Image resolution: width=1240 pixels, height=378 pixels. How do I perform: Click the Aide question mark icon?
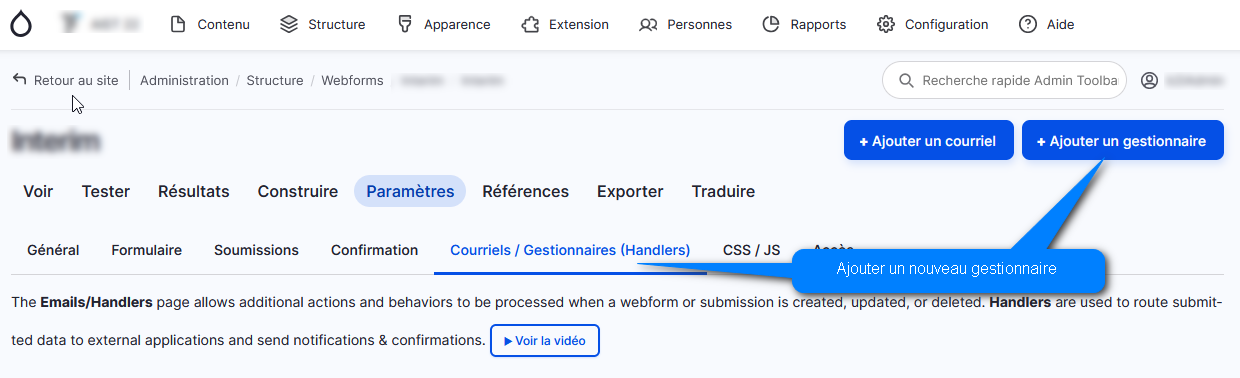1028,24
